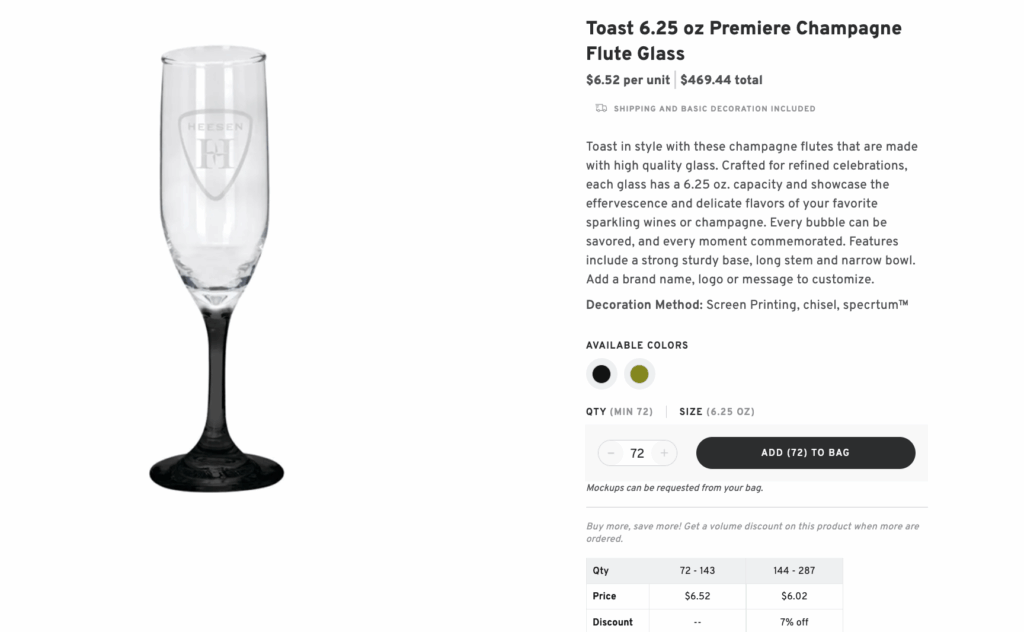Click the $6.52 per unit price
The height and width of the screenshot is (632, 1024).
(x=627, y=80)
